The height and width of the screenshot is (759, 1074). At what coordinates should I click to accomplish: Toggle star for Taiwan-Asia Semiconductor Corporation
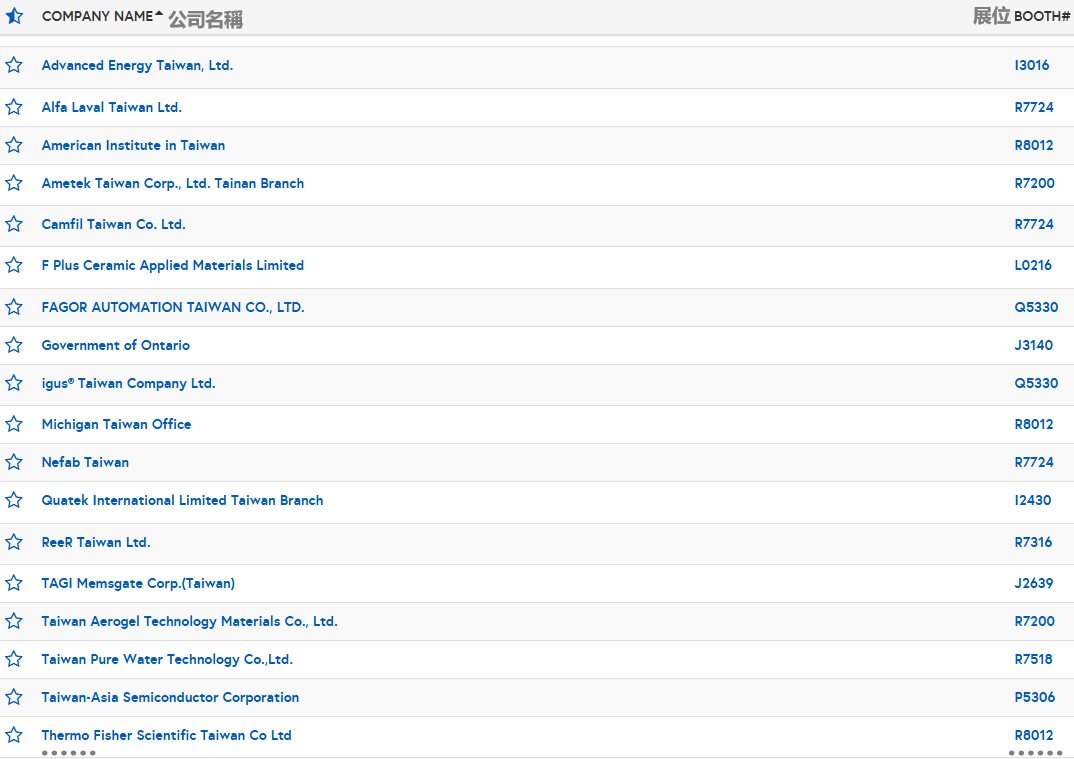point(14,697)
